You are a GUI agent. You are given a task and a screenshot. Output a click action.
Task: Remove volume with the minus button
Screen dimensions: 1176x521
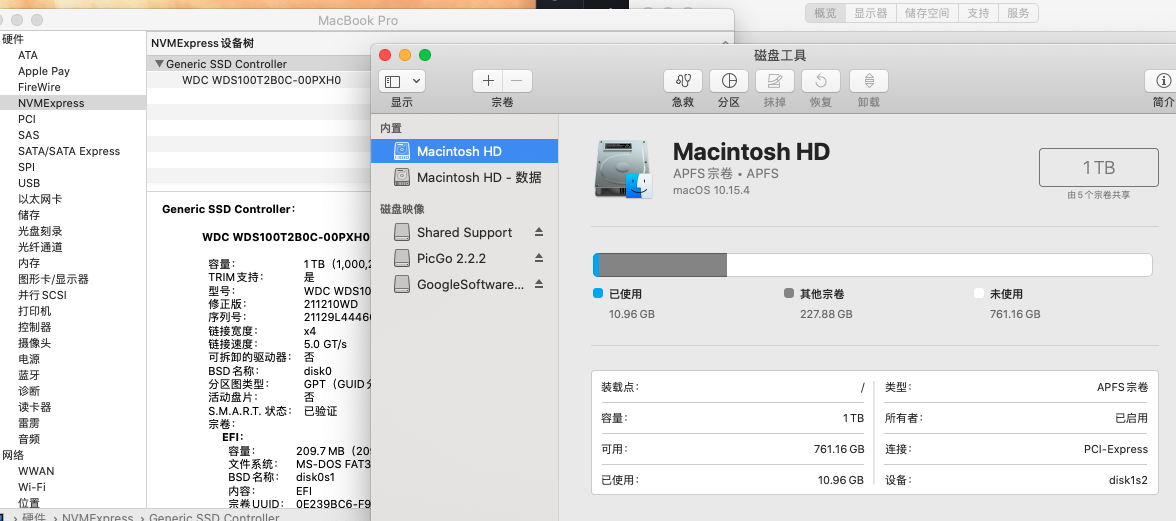point(518,81)
